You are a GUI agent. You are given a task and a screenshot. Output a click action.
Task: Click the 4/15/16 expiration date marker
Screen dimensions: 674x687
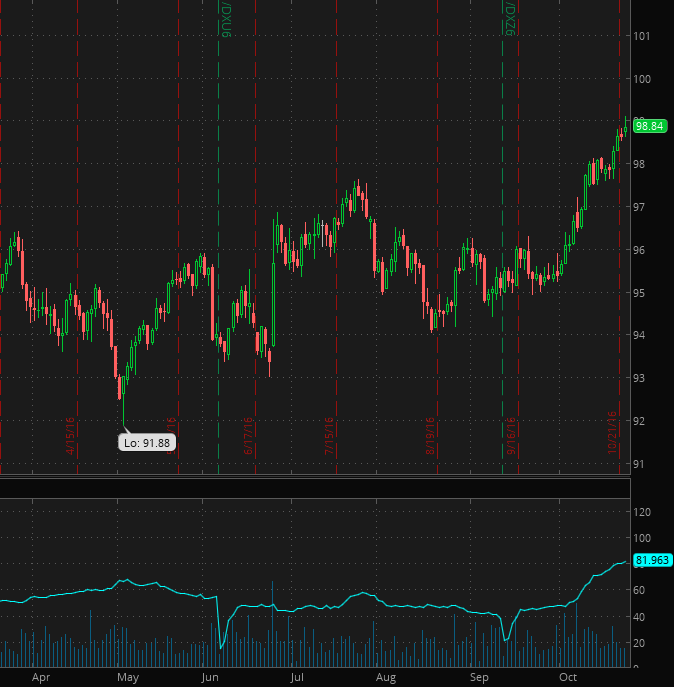(71, 437)
